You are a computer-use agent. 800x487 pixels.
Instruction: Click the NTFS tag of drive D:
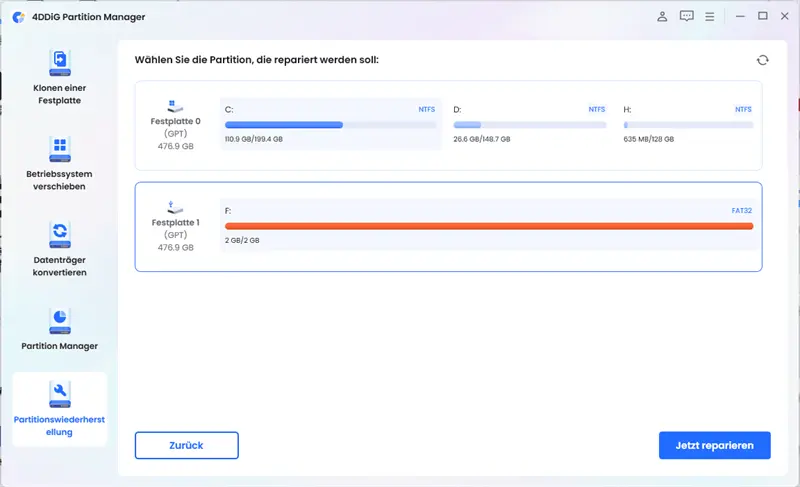[x=596, y=109]
